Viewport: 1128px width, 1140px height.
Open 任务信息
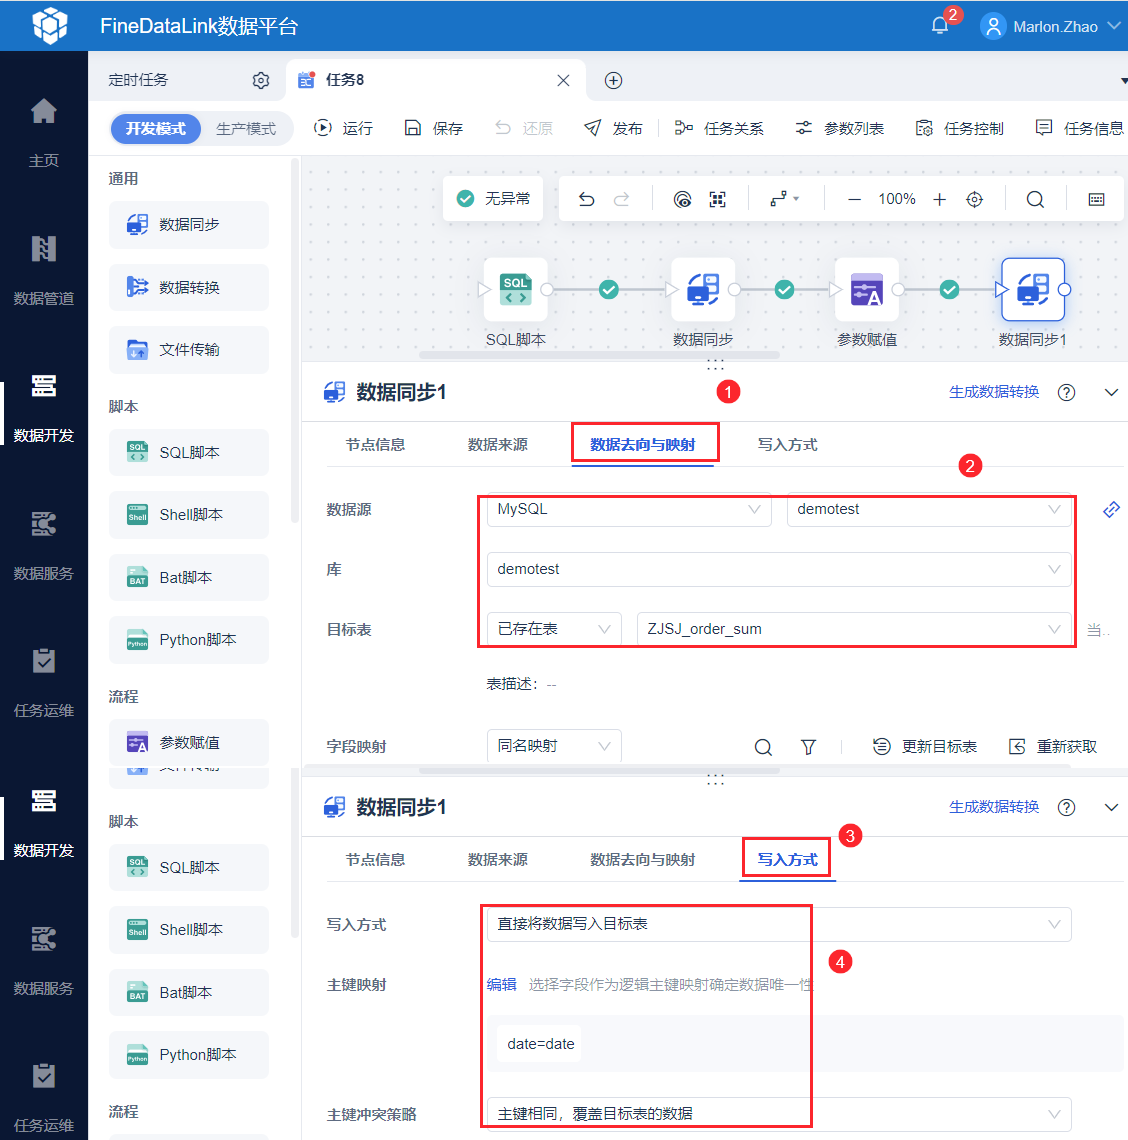[x=1079, y=129]
